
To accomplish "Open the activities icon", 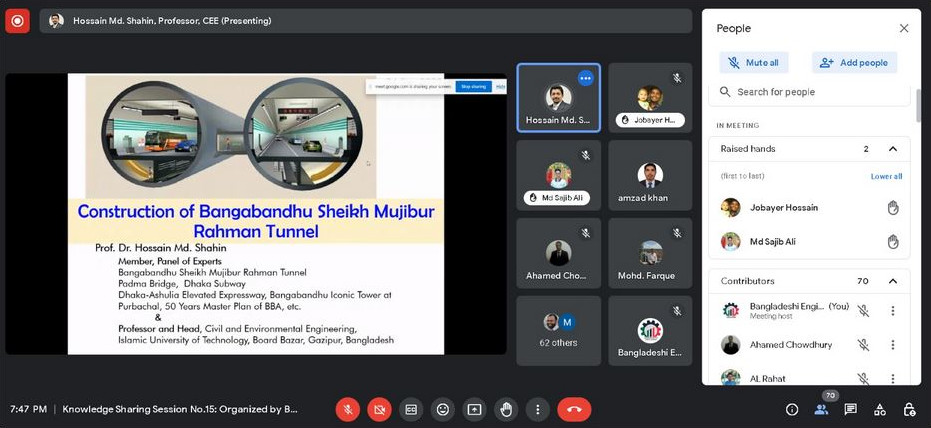I will [880, 410].
